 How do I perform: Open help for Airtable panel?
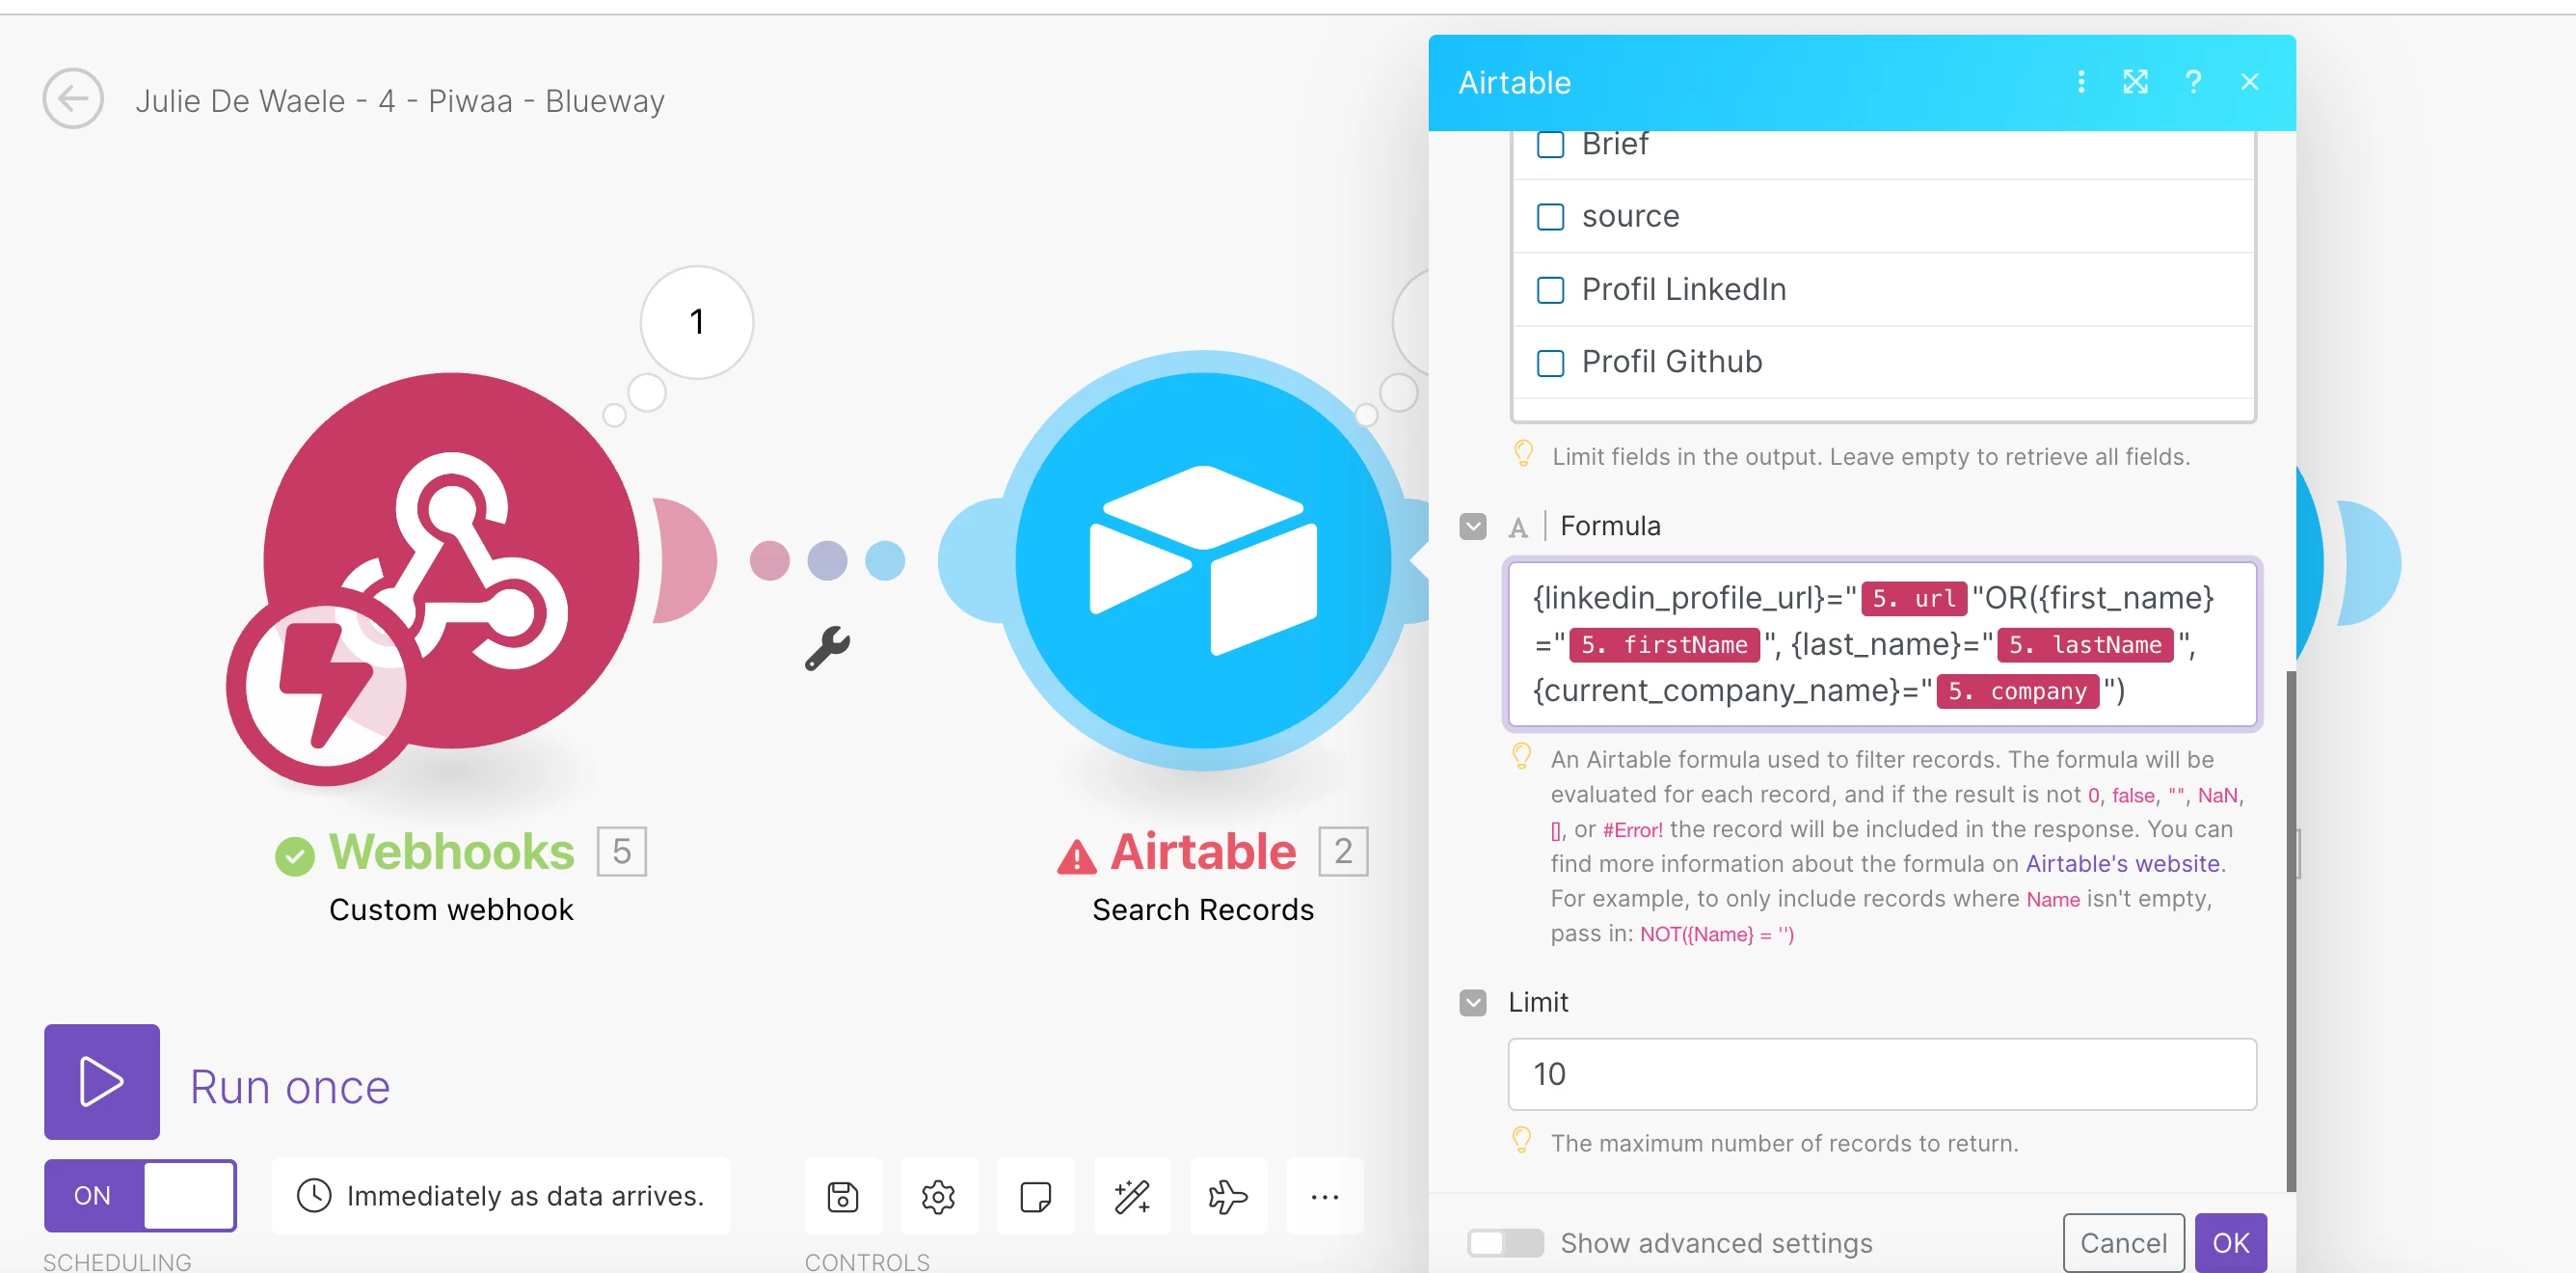[x=2193, y=82]
